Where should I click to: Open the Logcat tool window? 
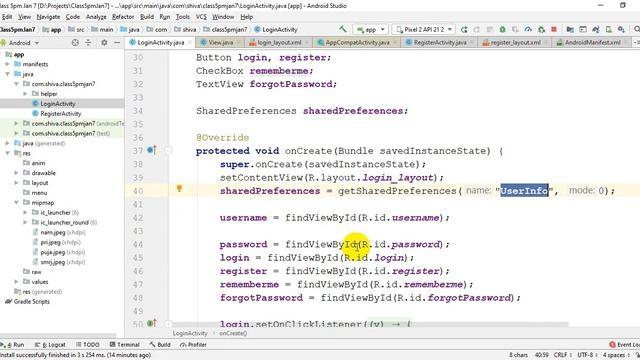[50, 344]
